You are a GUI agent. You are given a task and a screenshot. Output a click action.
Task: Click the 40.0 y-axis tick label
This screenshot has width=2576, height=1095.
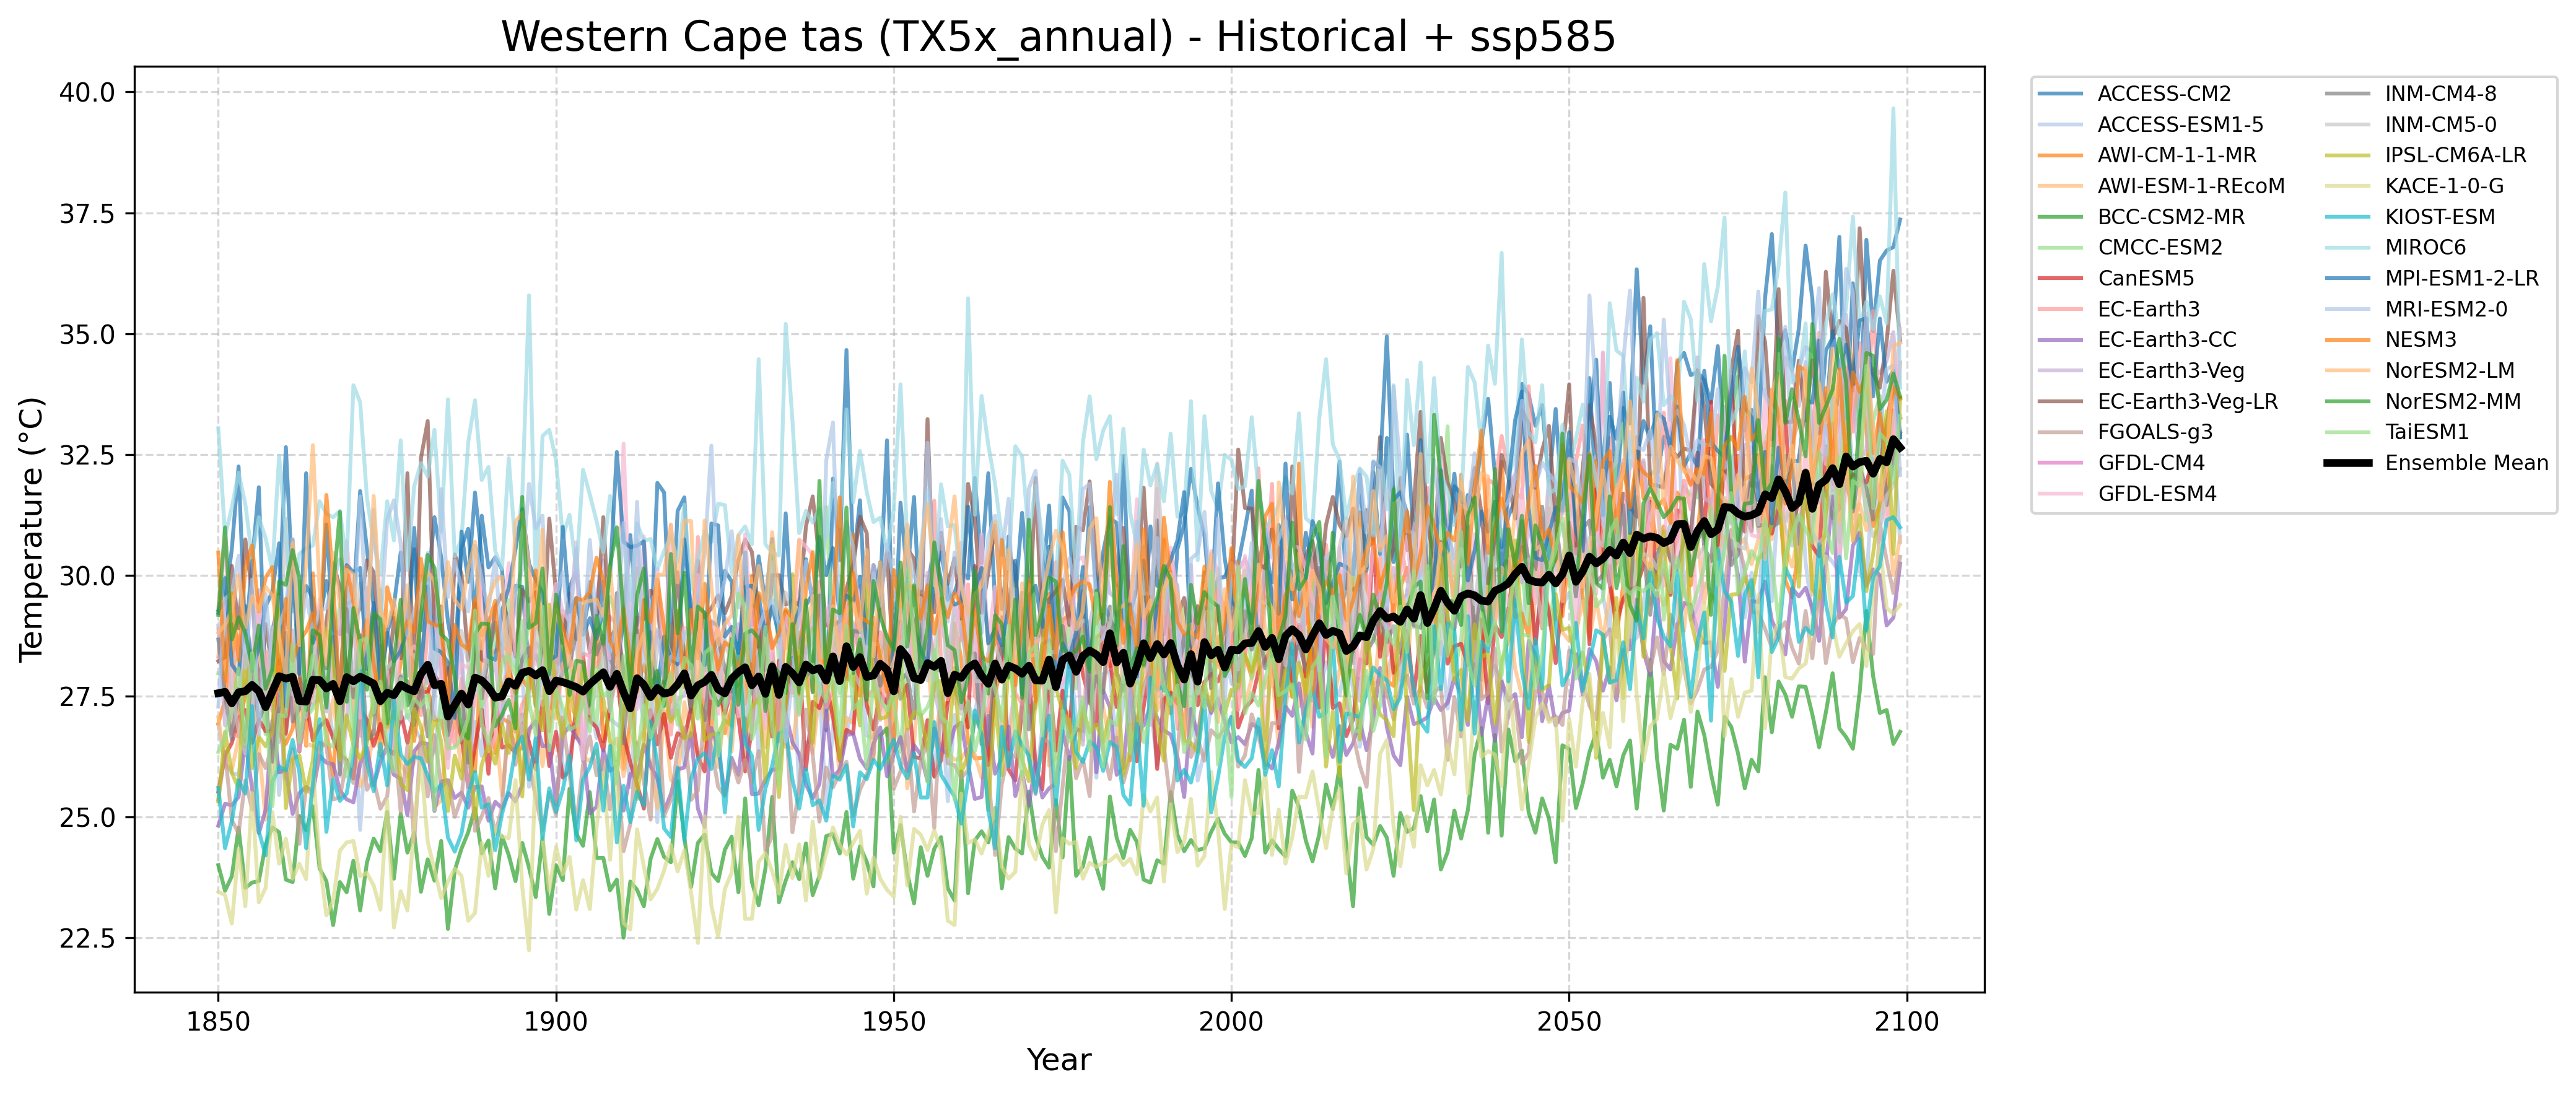coord(88,92)
